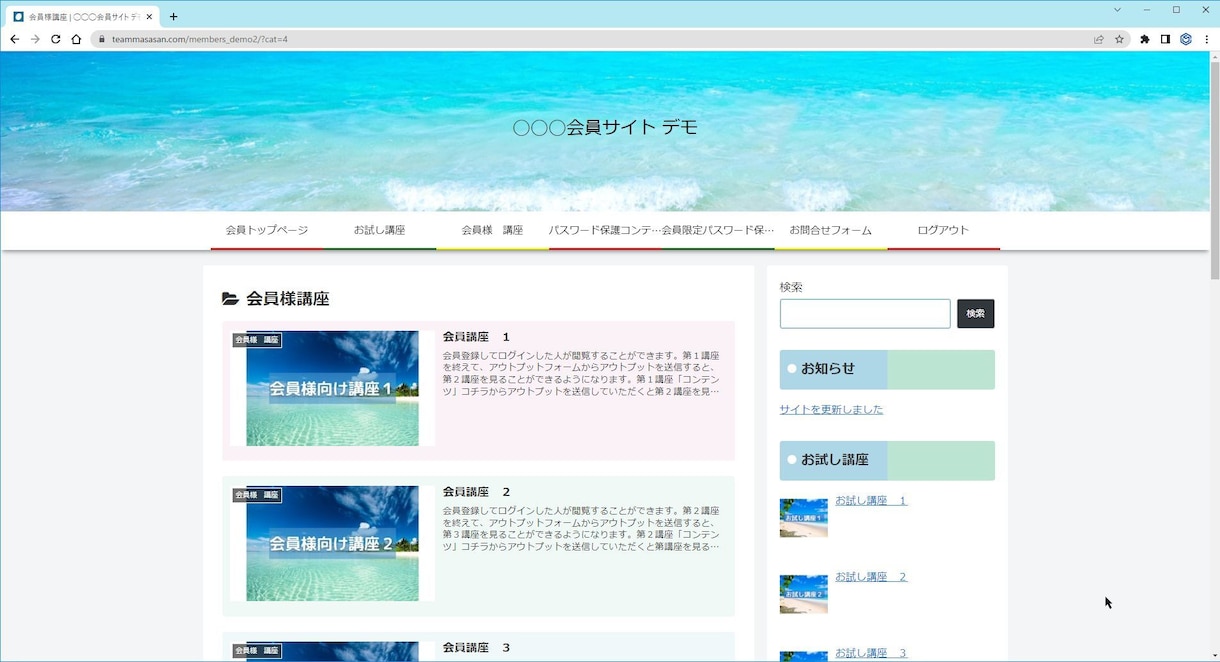The width and height of the screenshot is (1220, 662).
Task: Click the 会員講座 1 excerpt text
Action: click(x=581, y=373)
